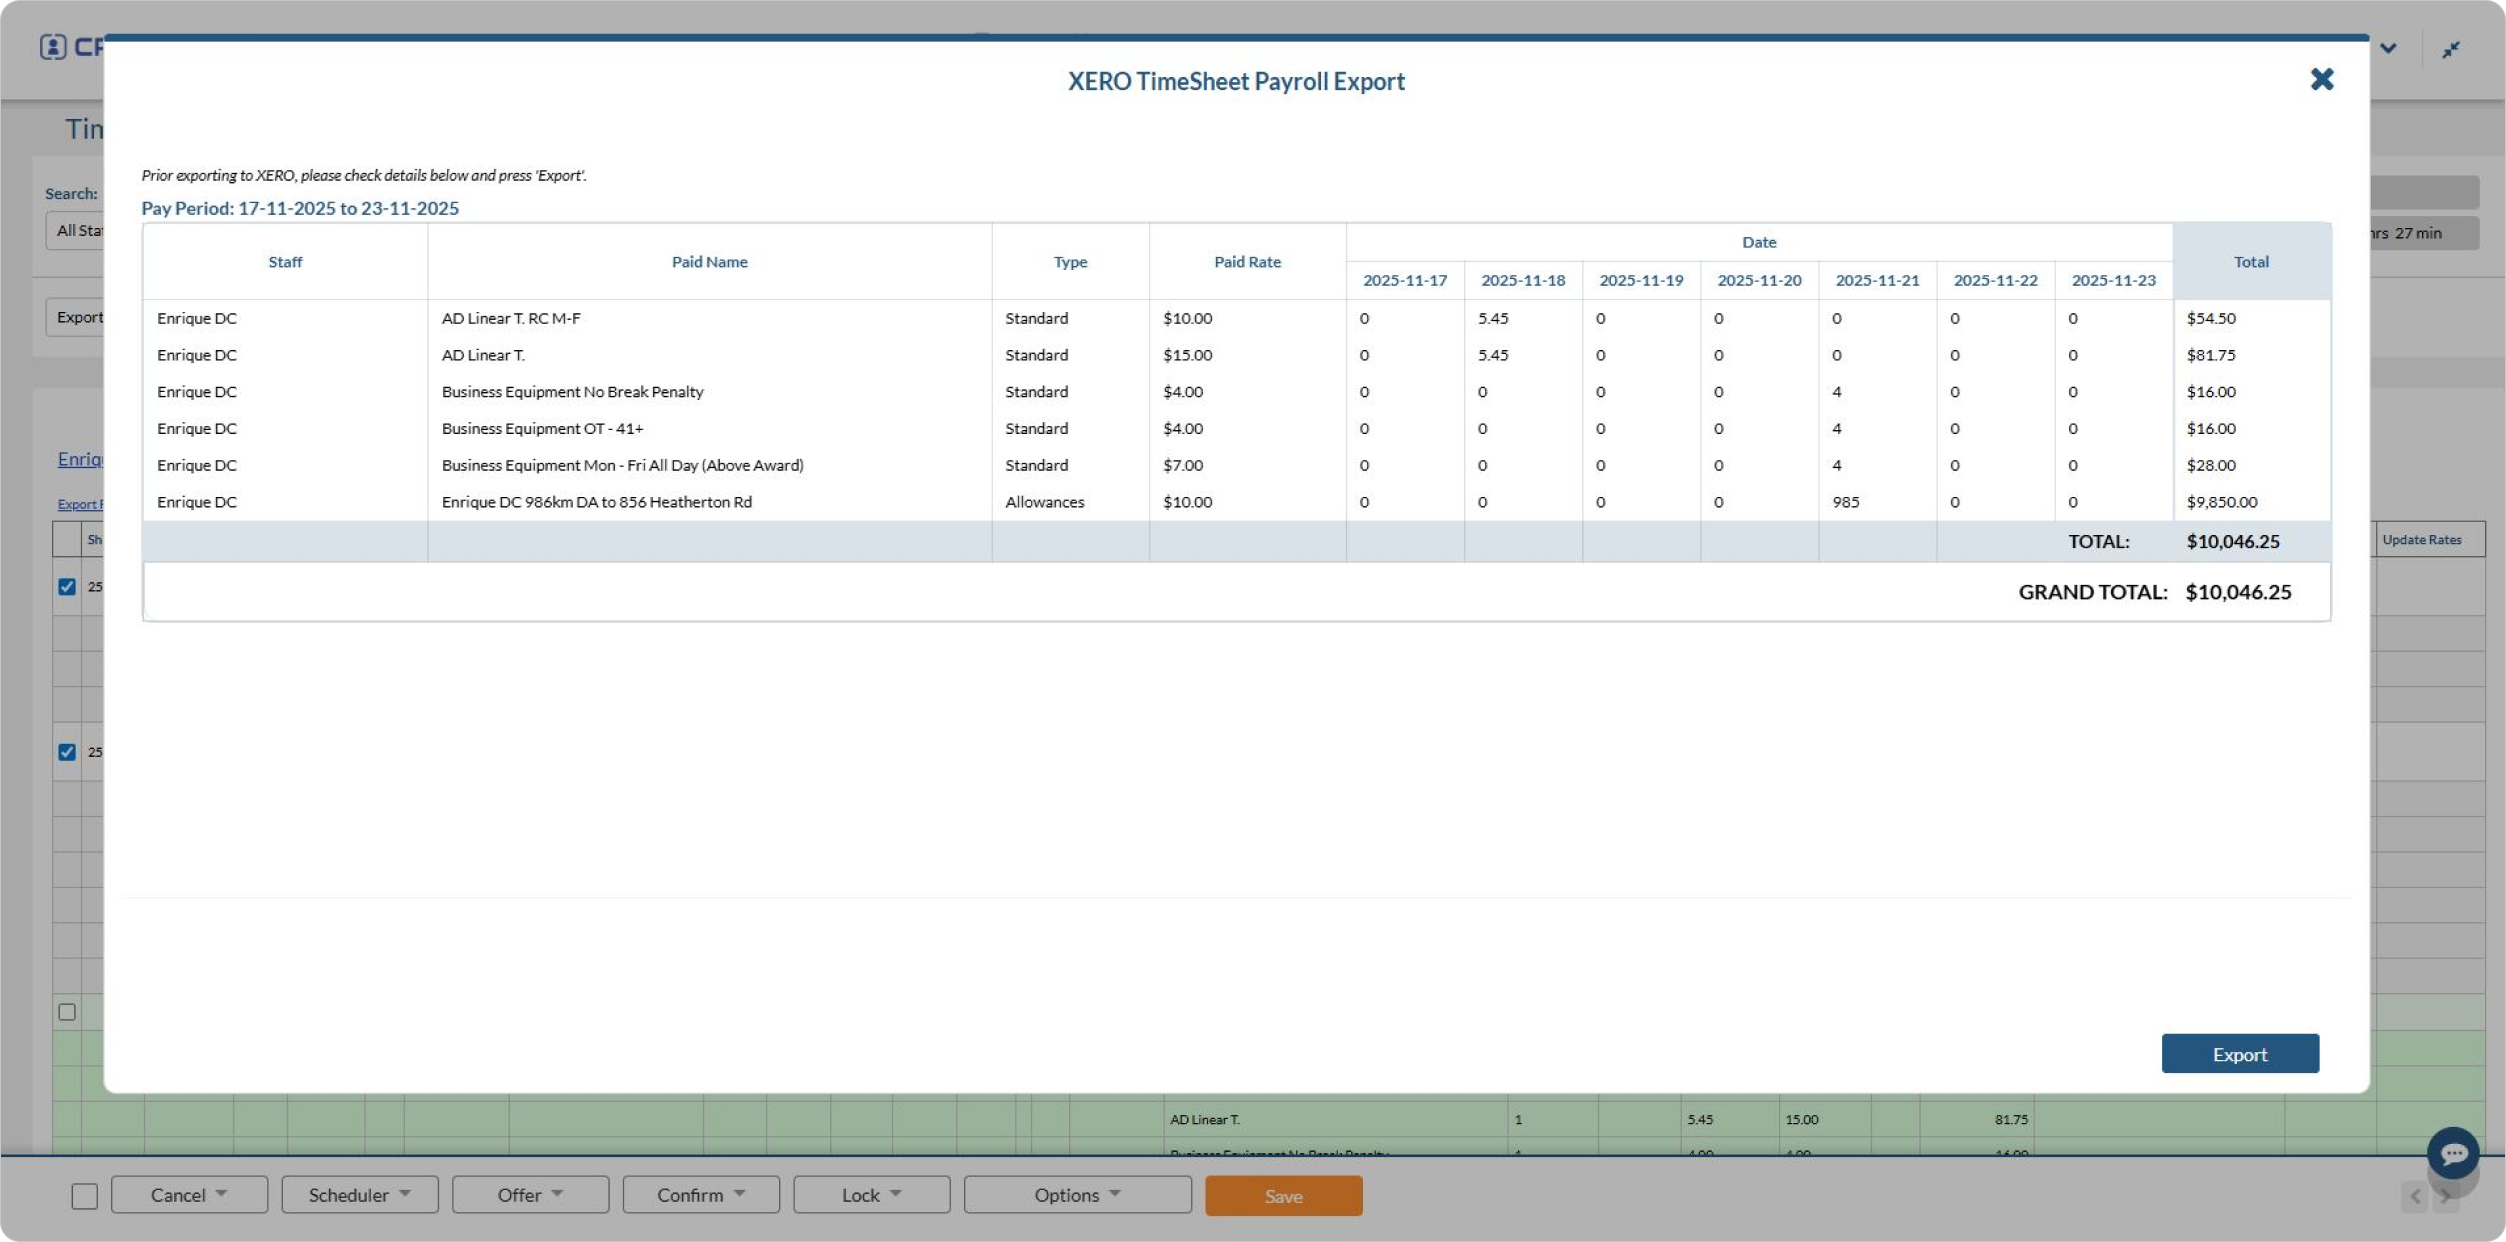Click the previous page arrow icon
The width and height of the screenshot is (2506, 1242).
point(2414,1196)
